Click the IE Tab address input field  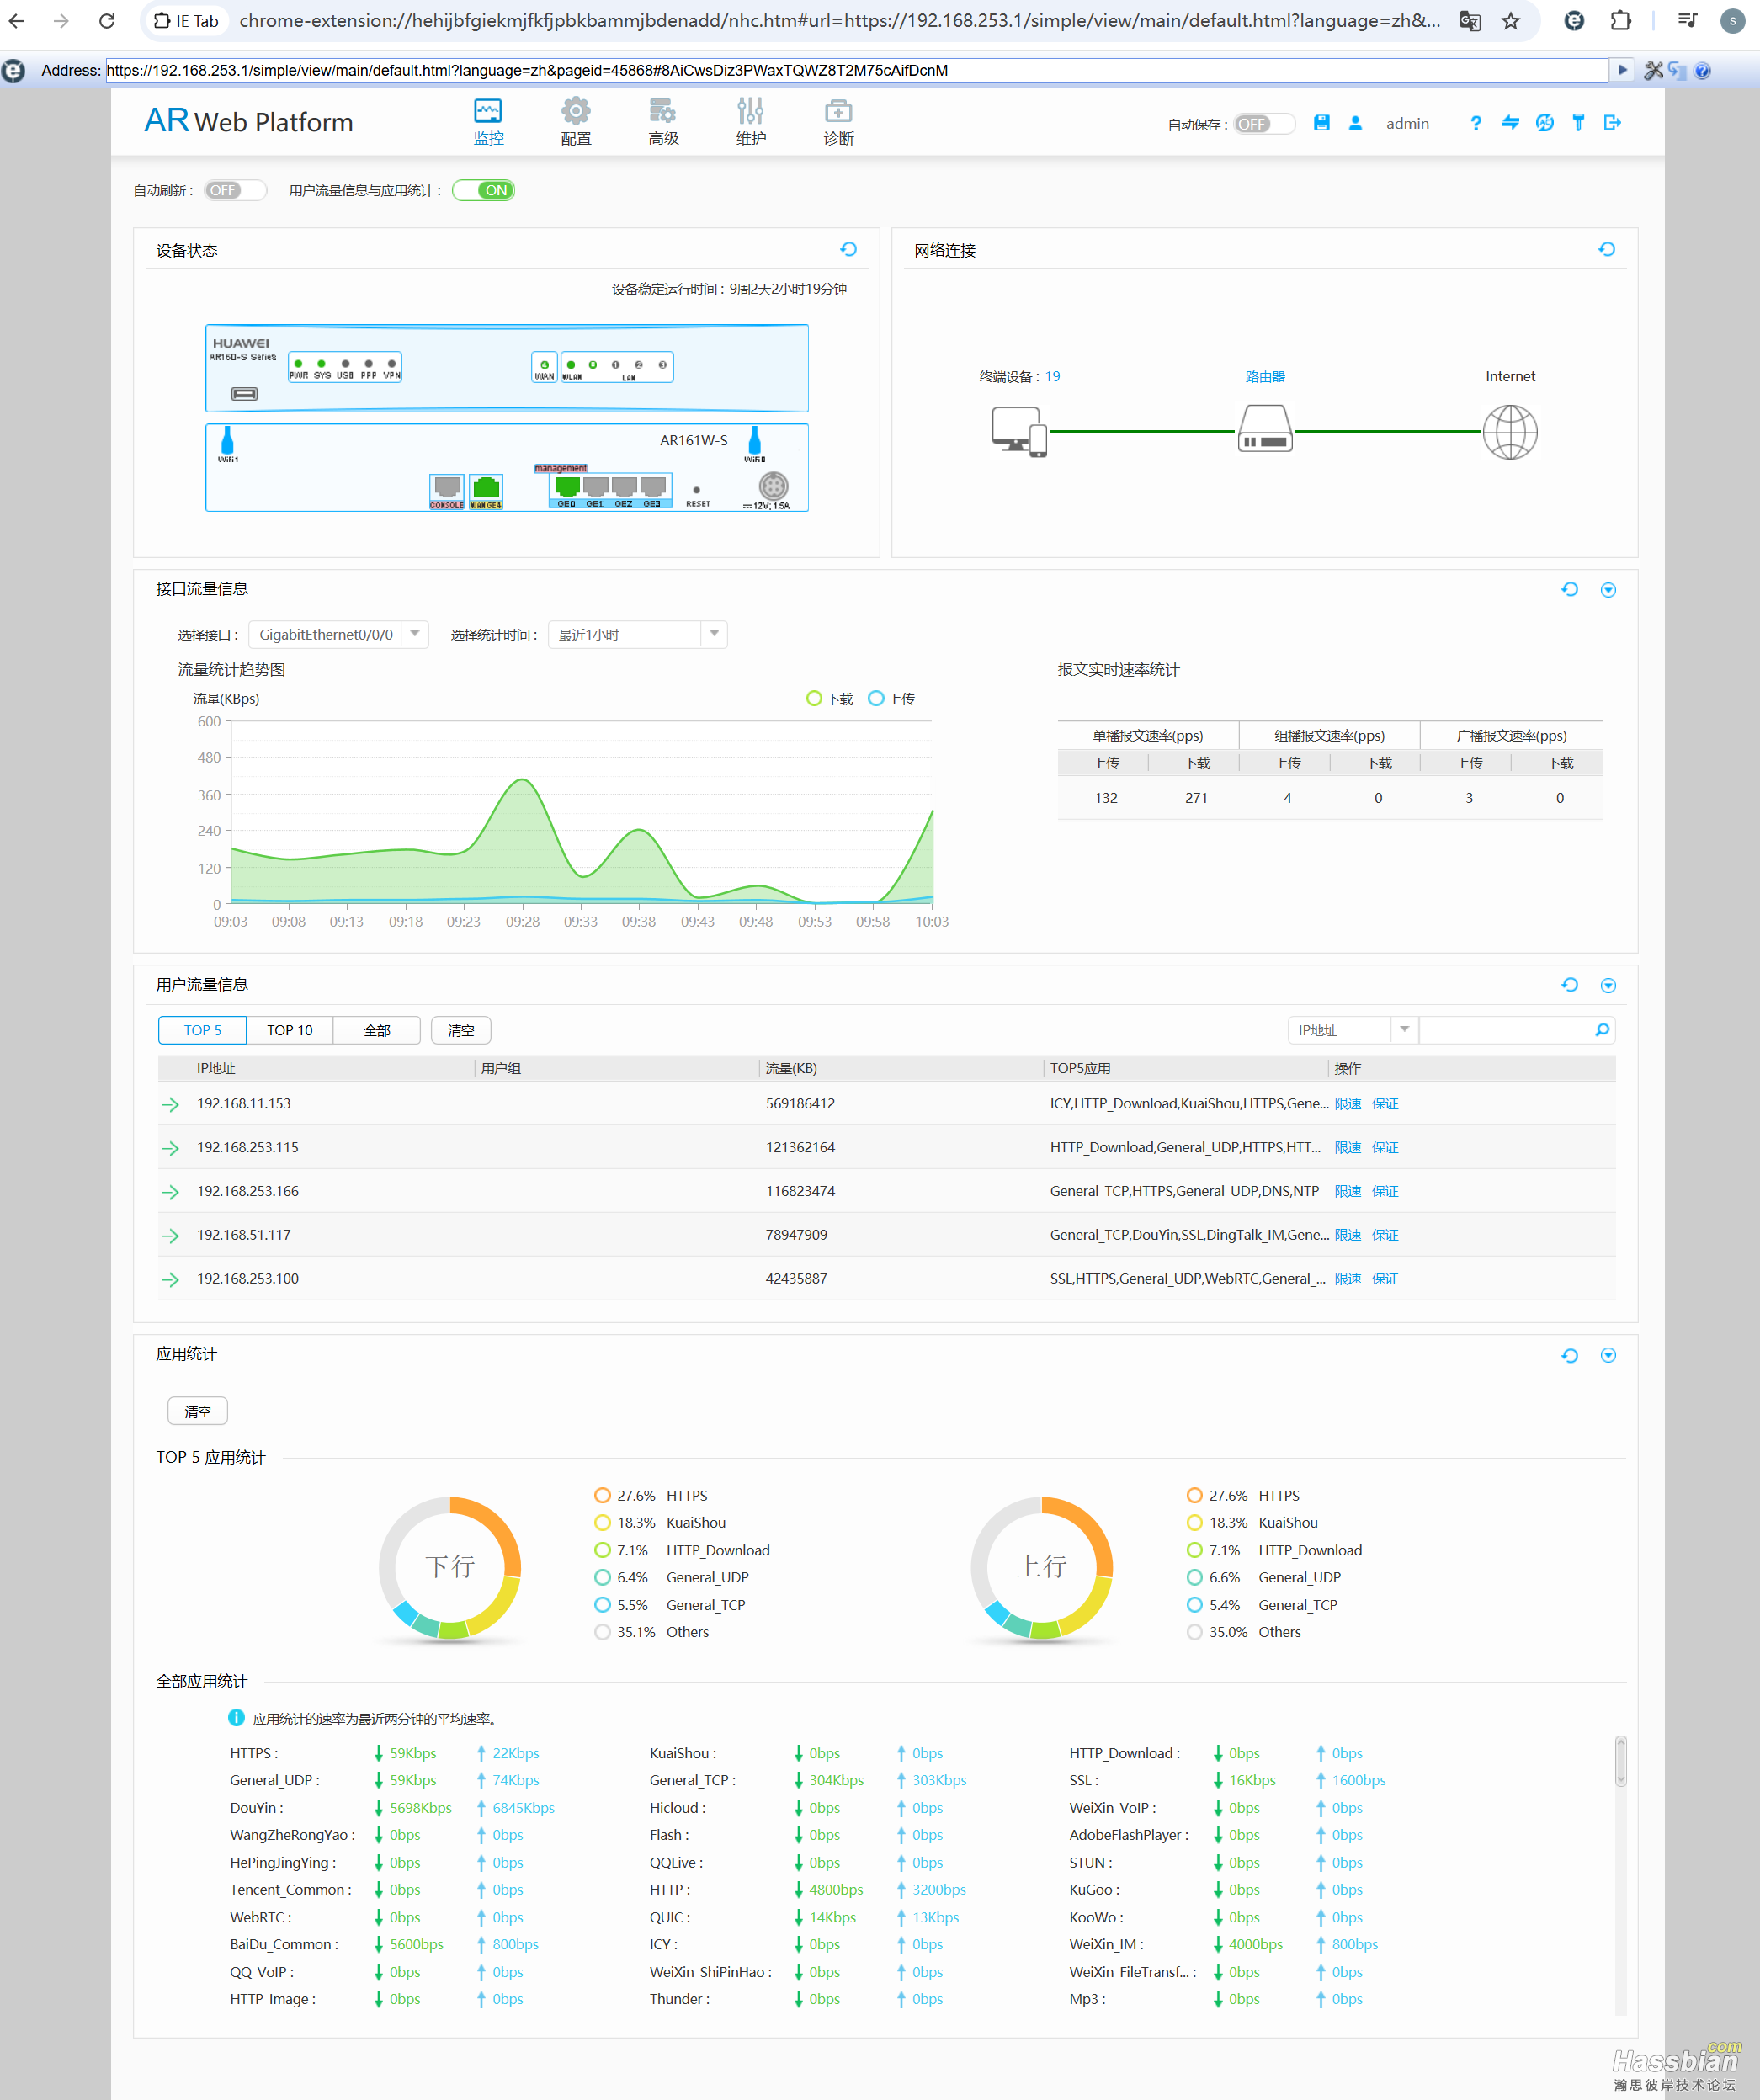(x=857, y=70)
